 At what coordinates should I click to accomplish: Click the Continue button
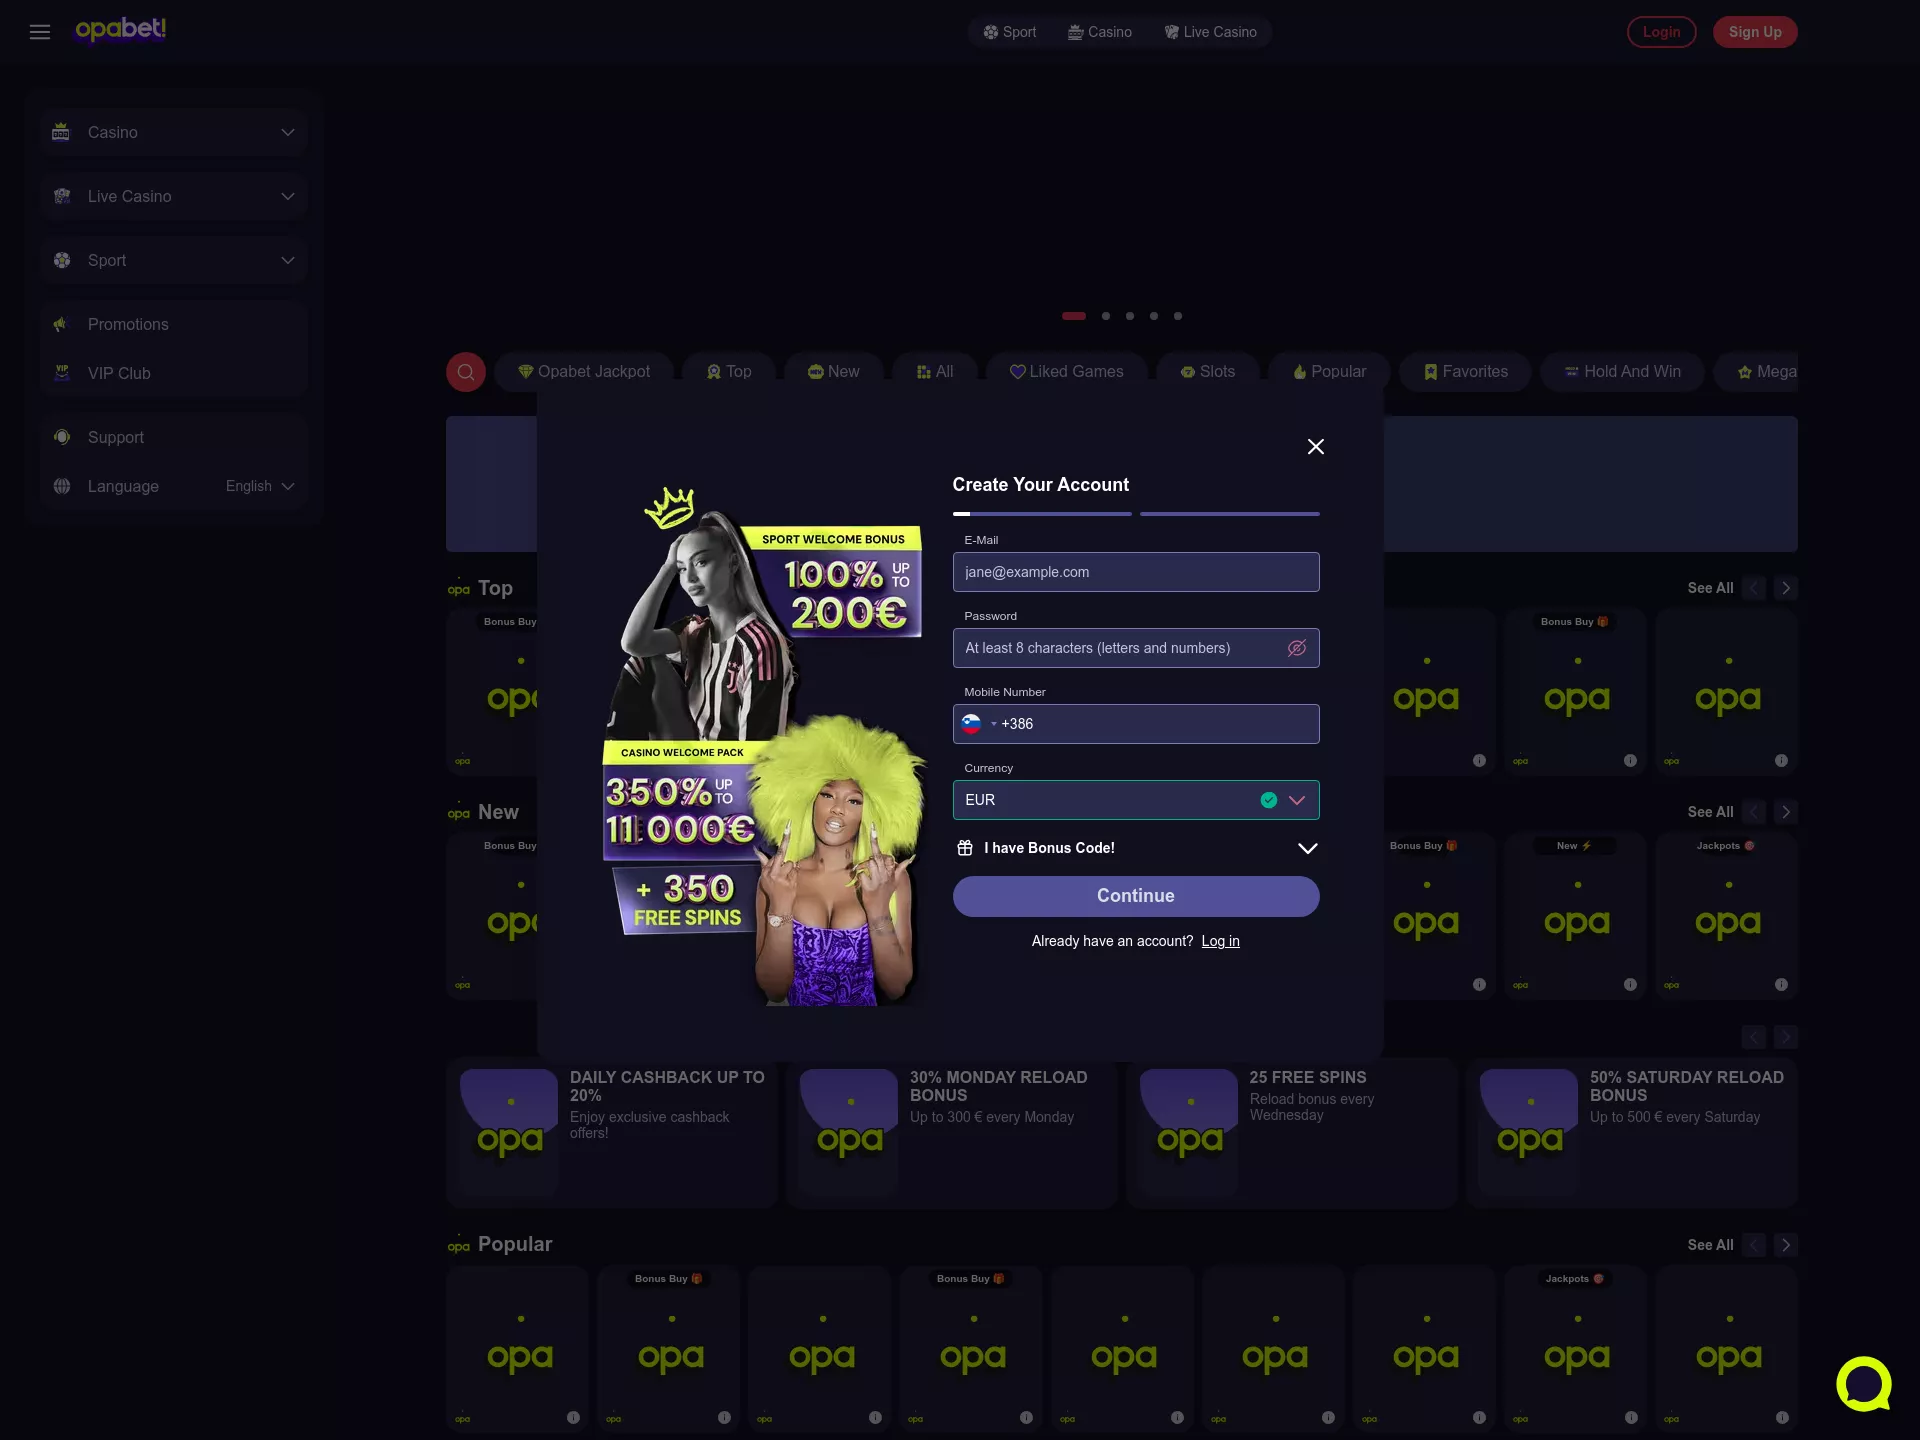pyautogui.click(x=1136, y=896)
